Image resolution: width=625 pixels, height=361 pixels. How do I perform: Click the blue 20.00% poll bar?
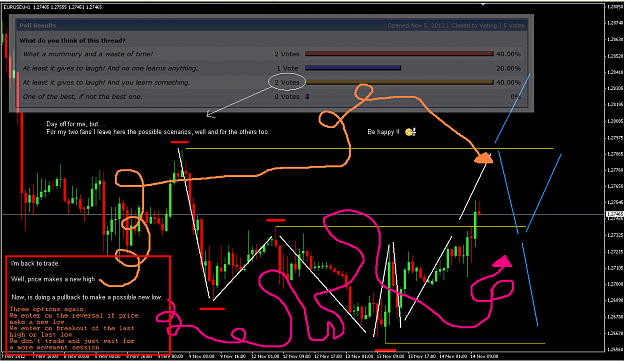[353, 68]
